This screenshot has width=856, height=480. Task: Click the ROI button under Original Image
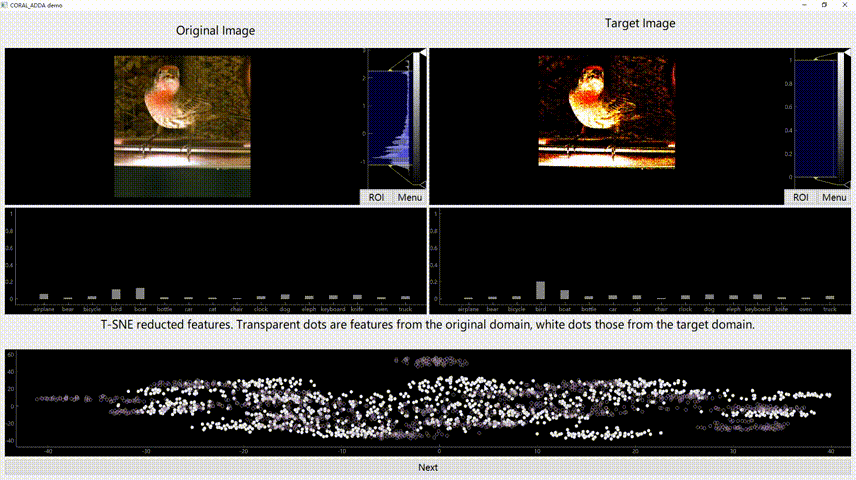(376, 197)
